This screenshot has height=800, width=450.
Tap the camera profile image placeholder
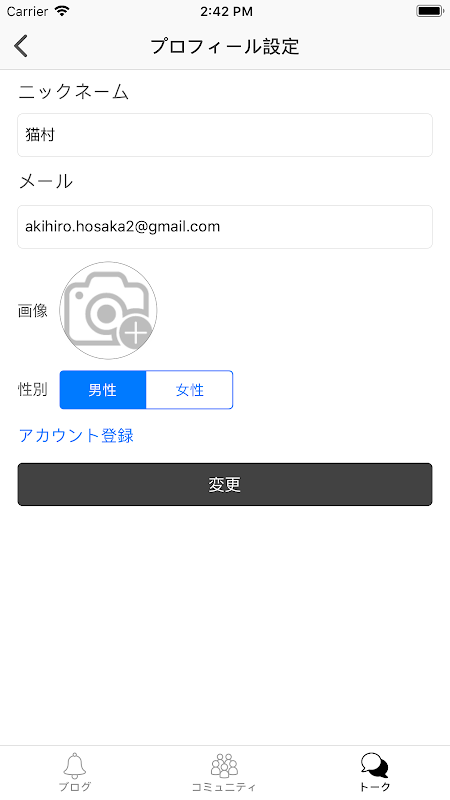click(x=108, y=310)
